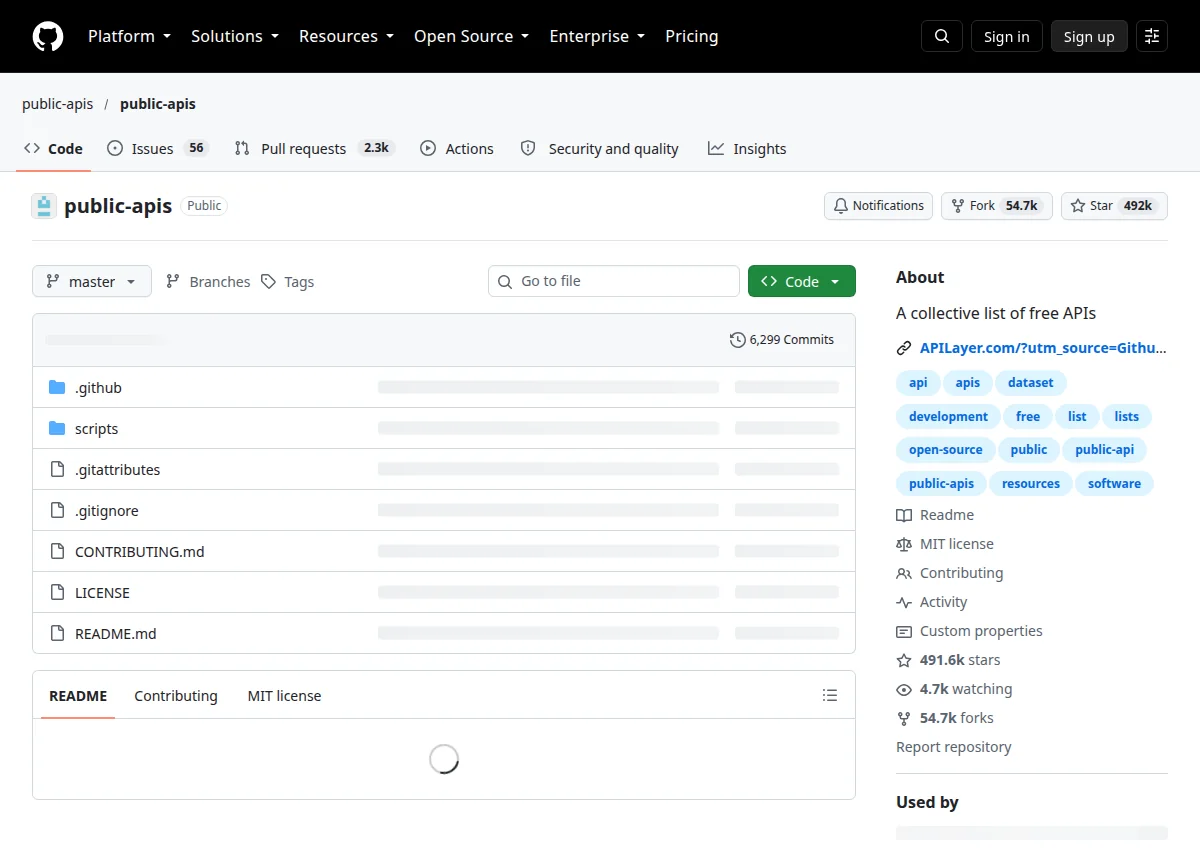
Task: Click the public-apis owner breadcrumb
Action: [58, 104]
